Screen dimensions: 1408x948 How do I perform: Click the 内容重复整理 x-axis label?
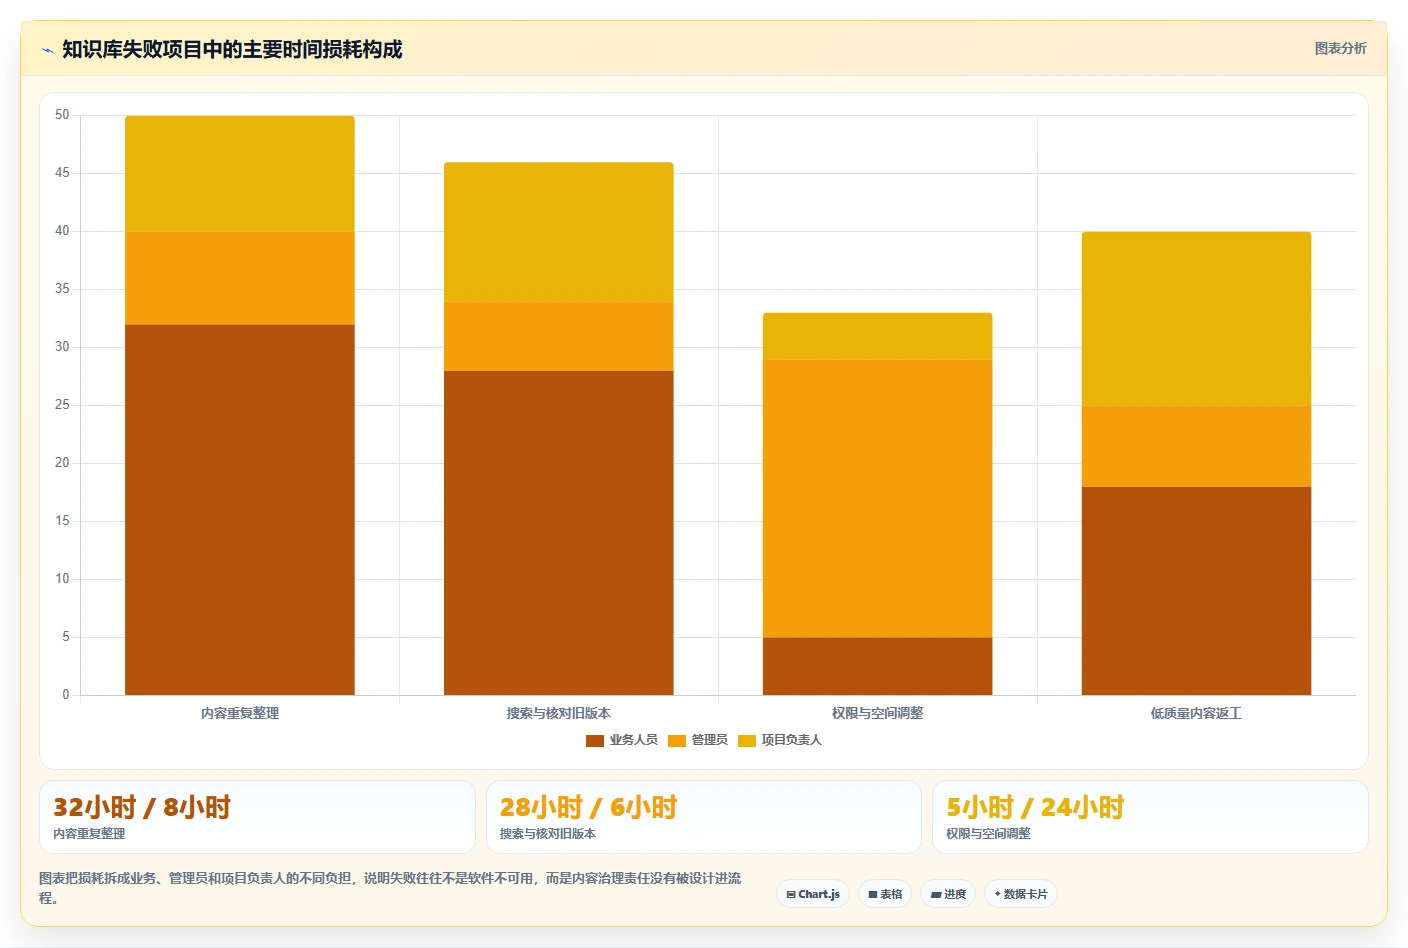pos(240,713)
